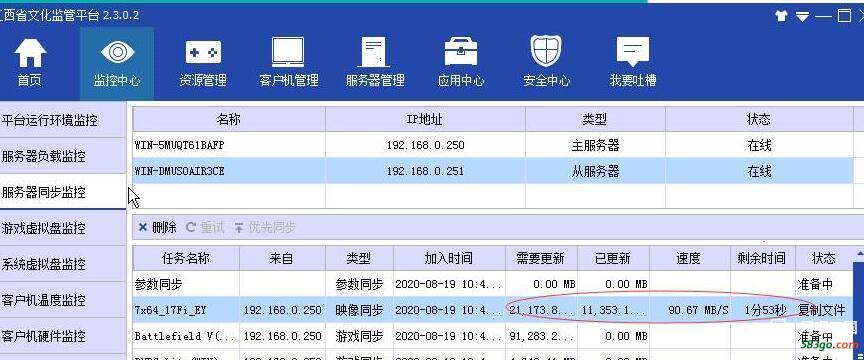864x360 pixels.
Task: Sort tasks by 剩余时间 header
Action: 762,258
